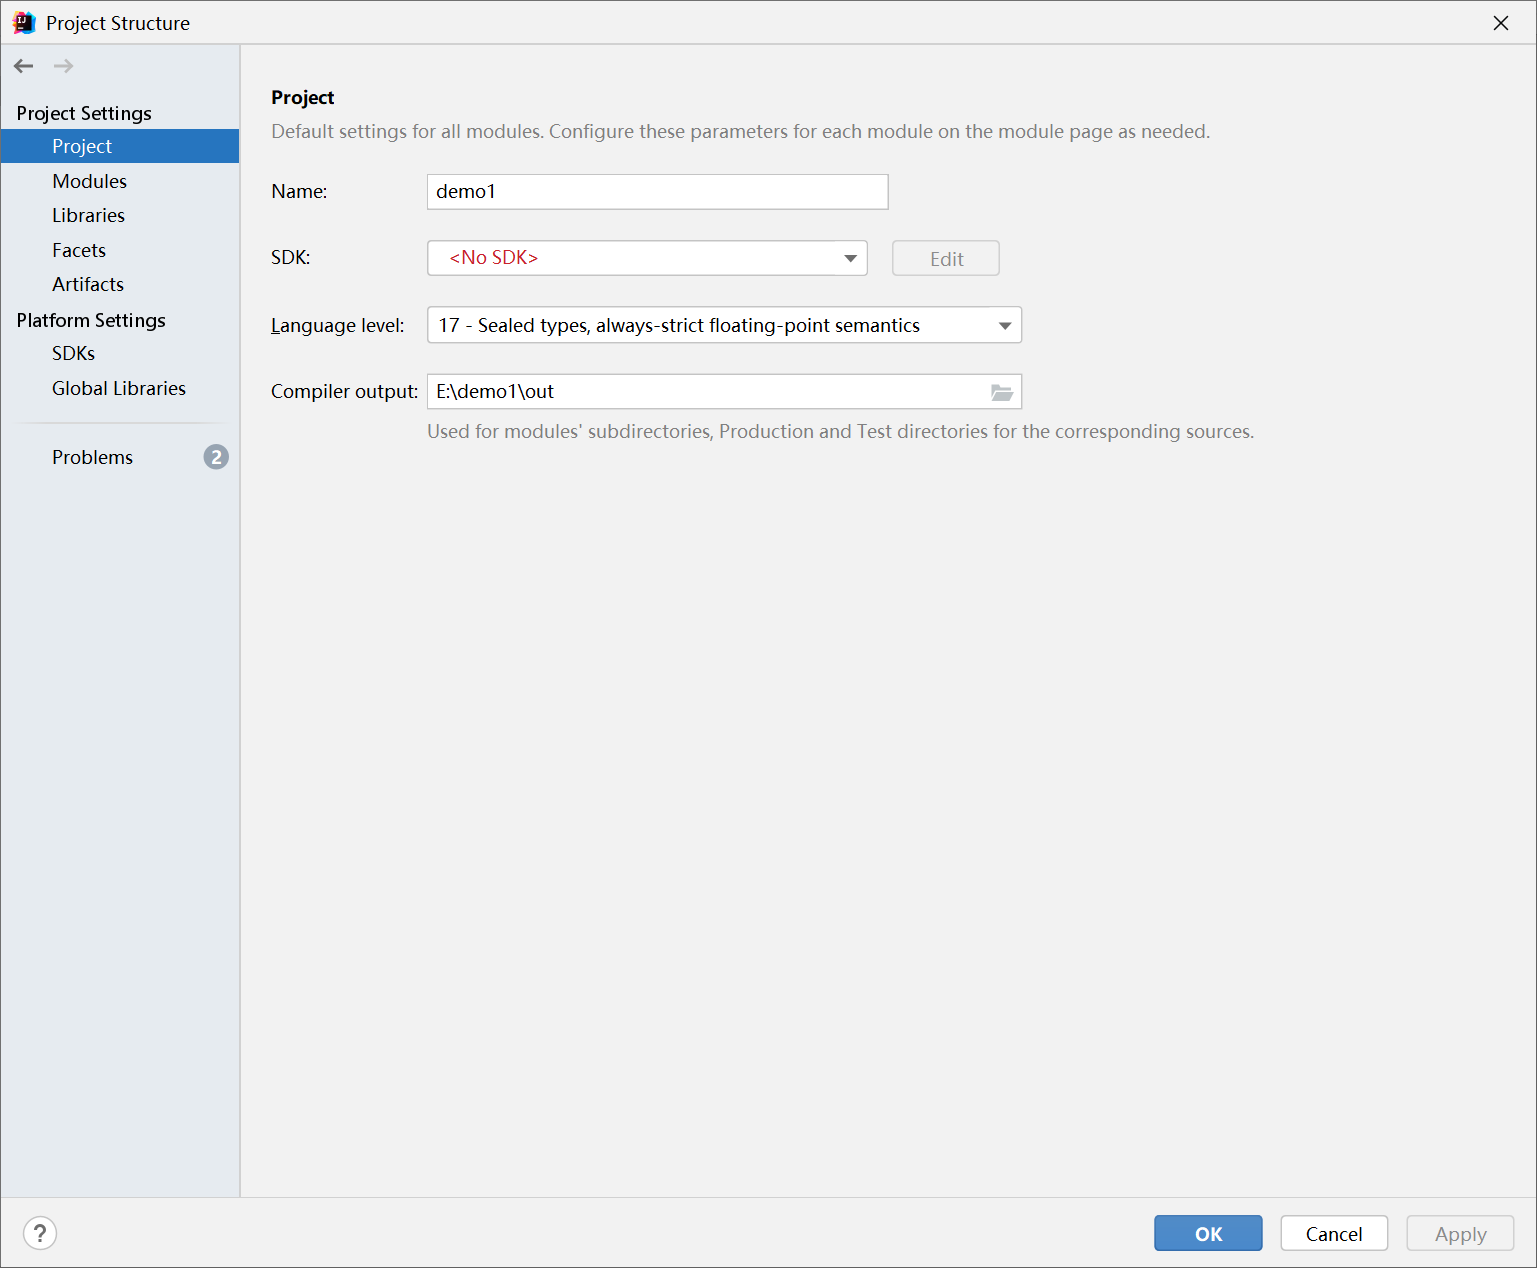Close the Project Structure dialog
Screen dimensions: 1537x1268
[x=1501, y=23]
